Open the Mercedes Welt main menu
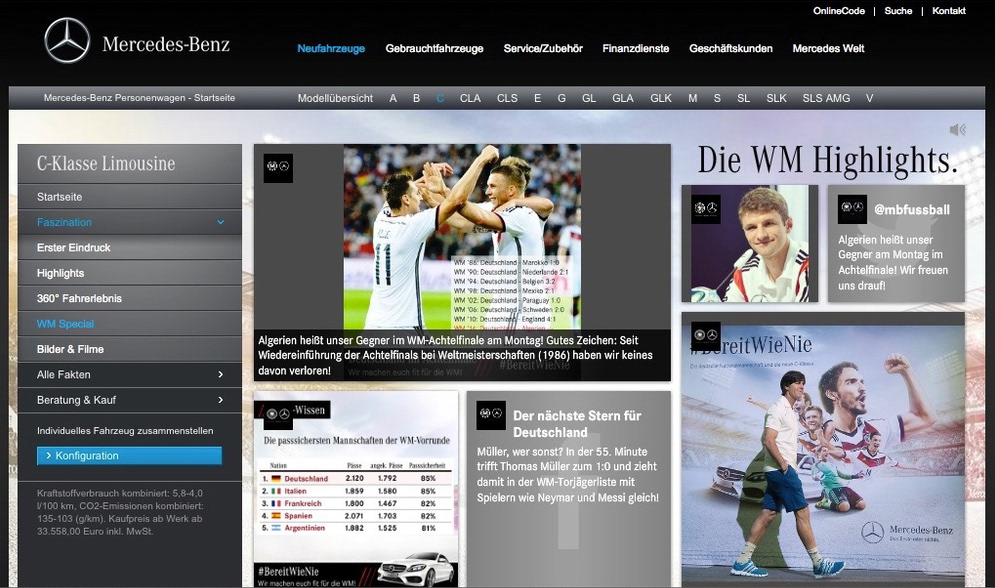Image resolution: width=995 pixels, height=588 pixels. tap(829, 48)
